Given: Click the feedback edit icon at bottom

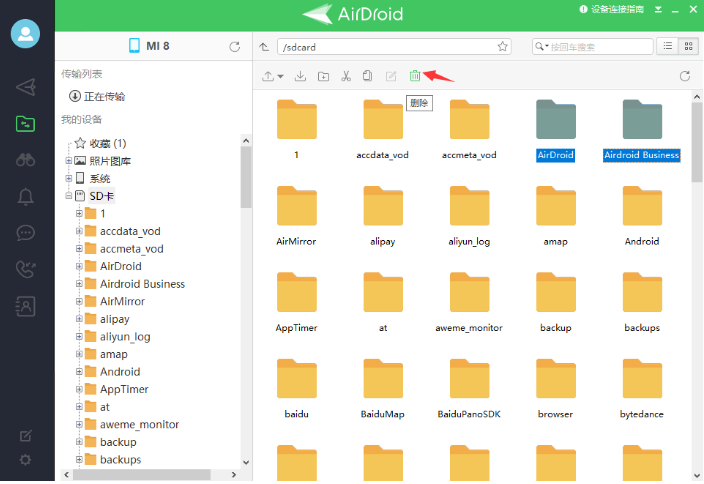Looking at the screenshot, I should 26,436.
